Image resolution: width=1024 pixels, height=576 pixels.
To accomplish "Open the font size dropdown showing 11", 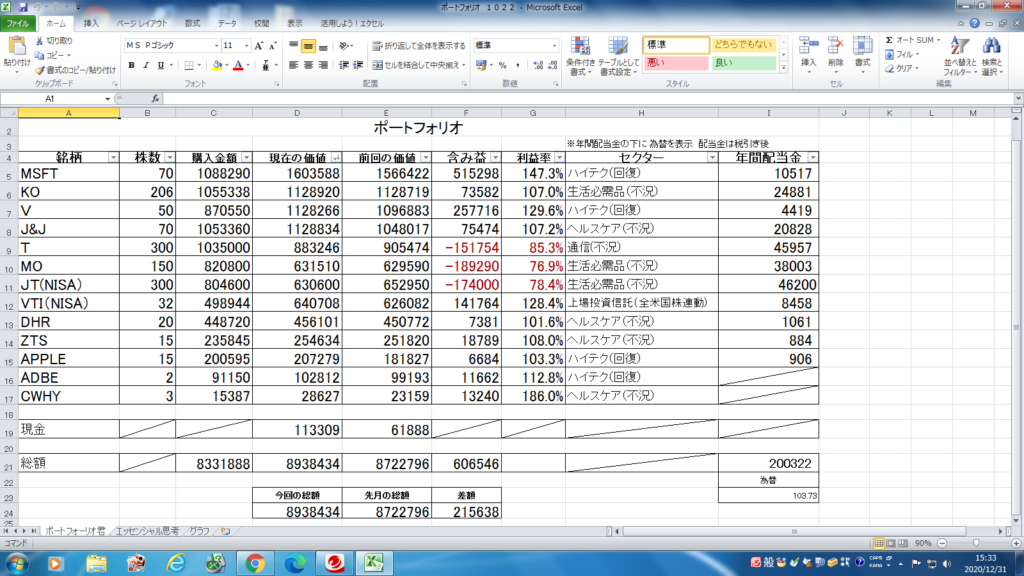I will (246, 46).
